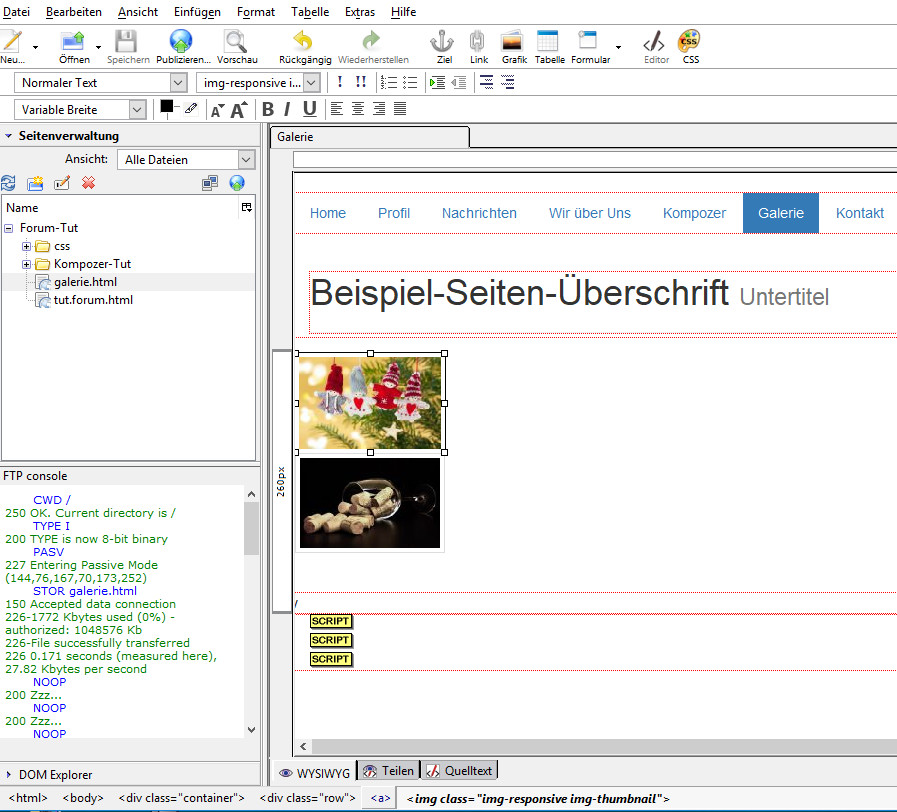Screen dimensions: 897x812
Task: Click the Publizieren globe icon
Action: 181,42
